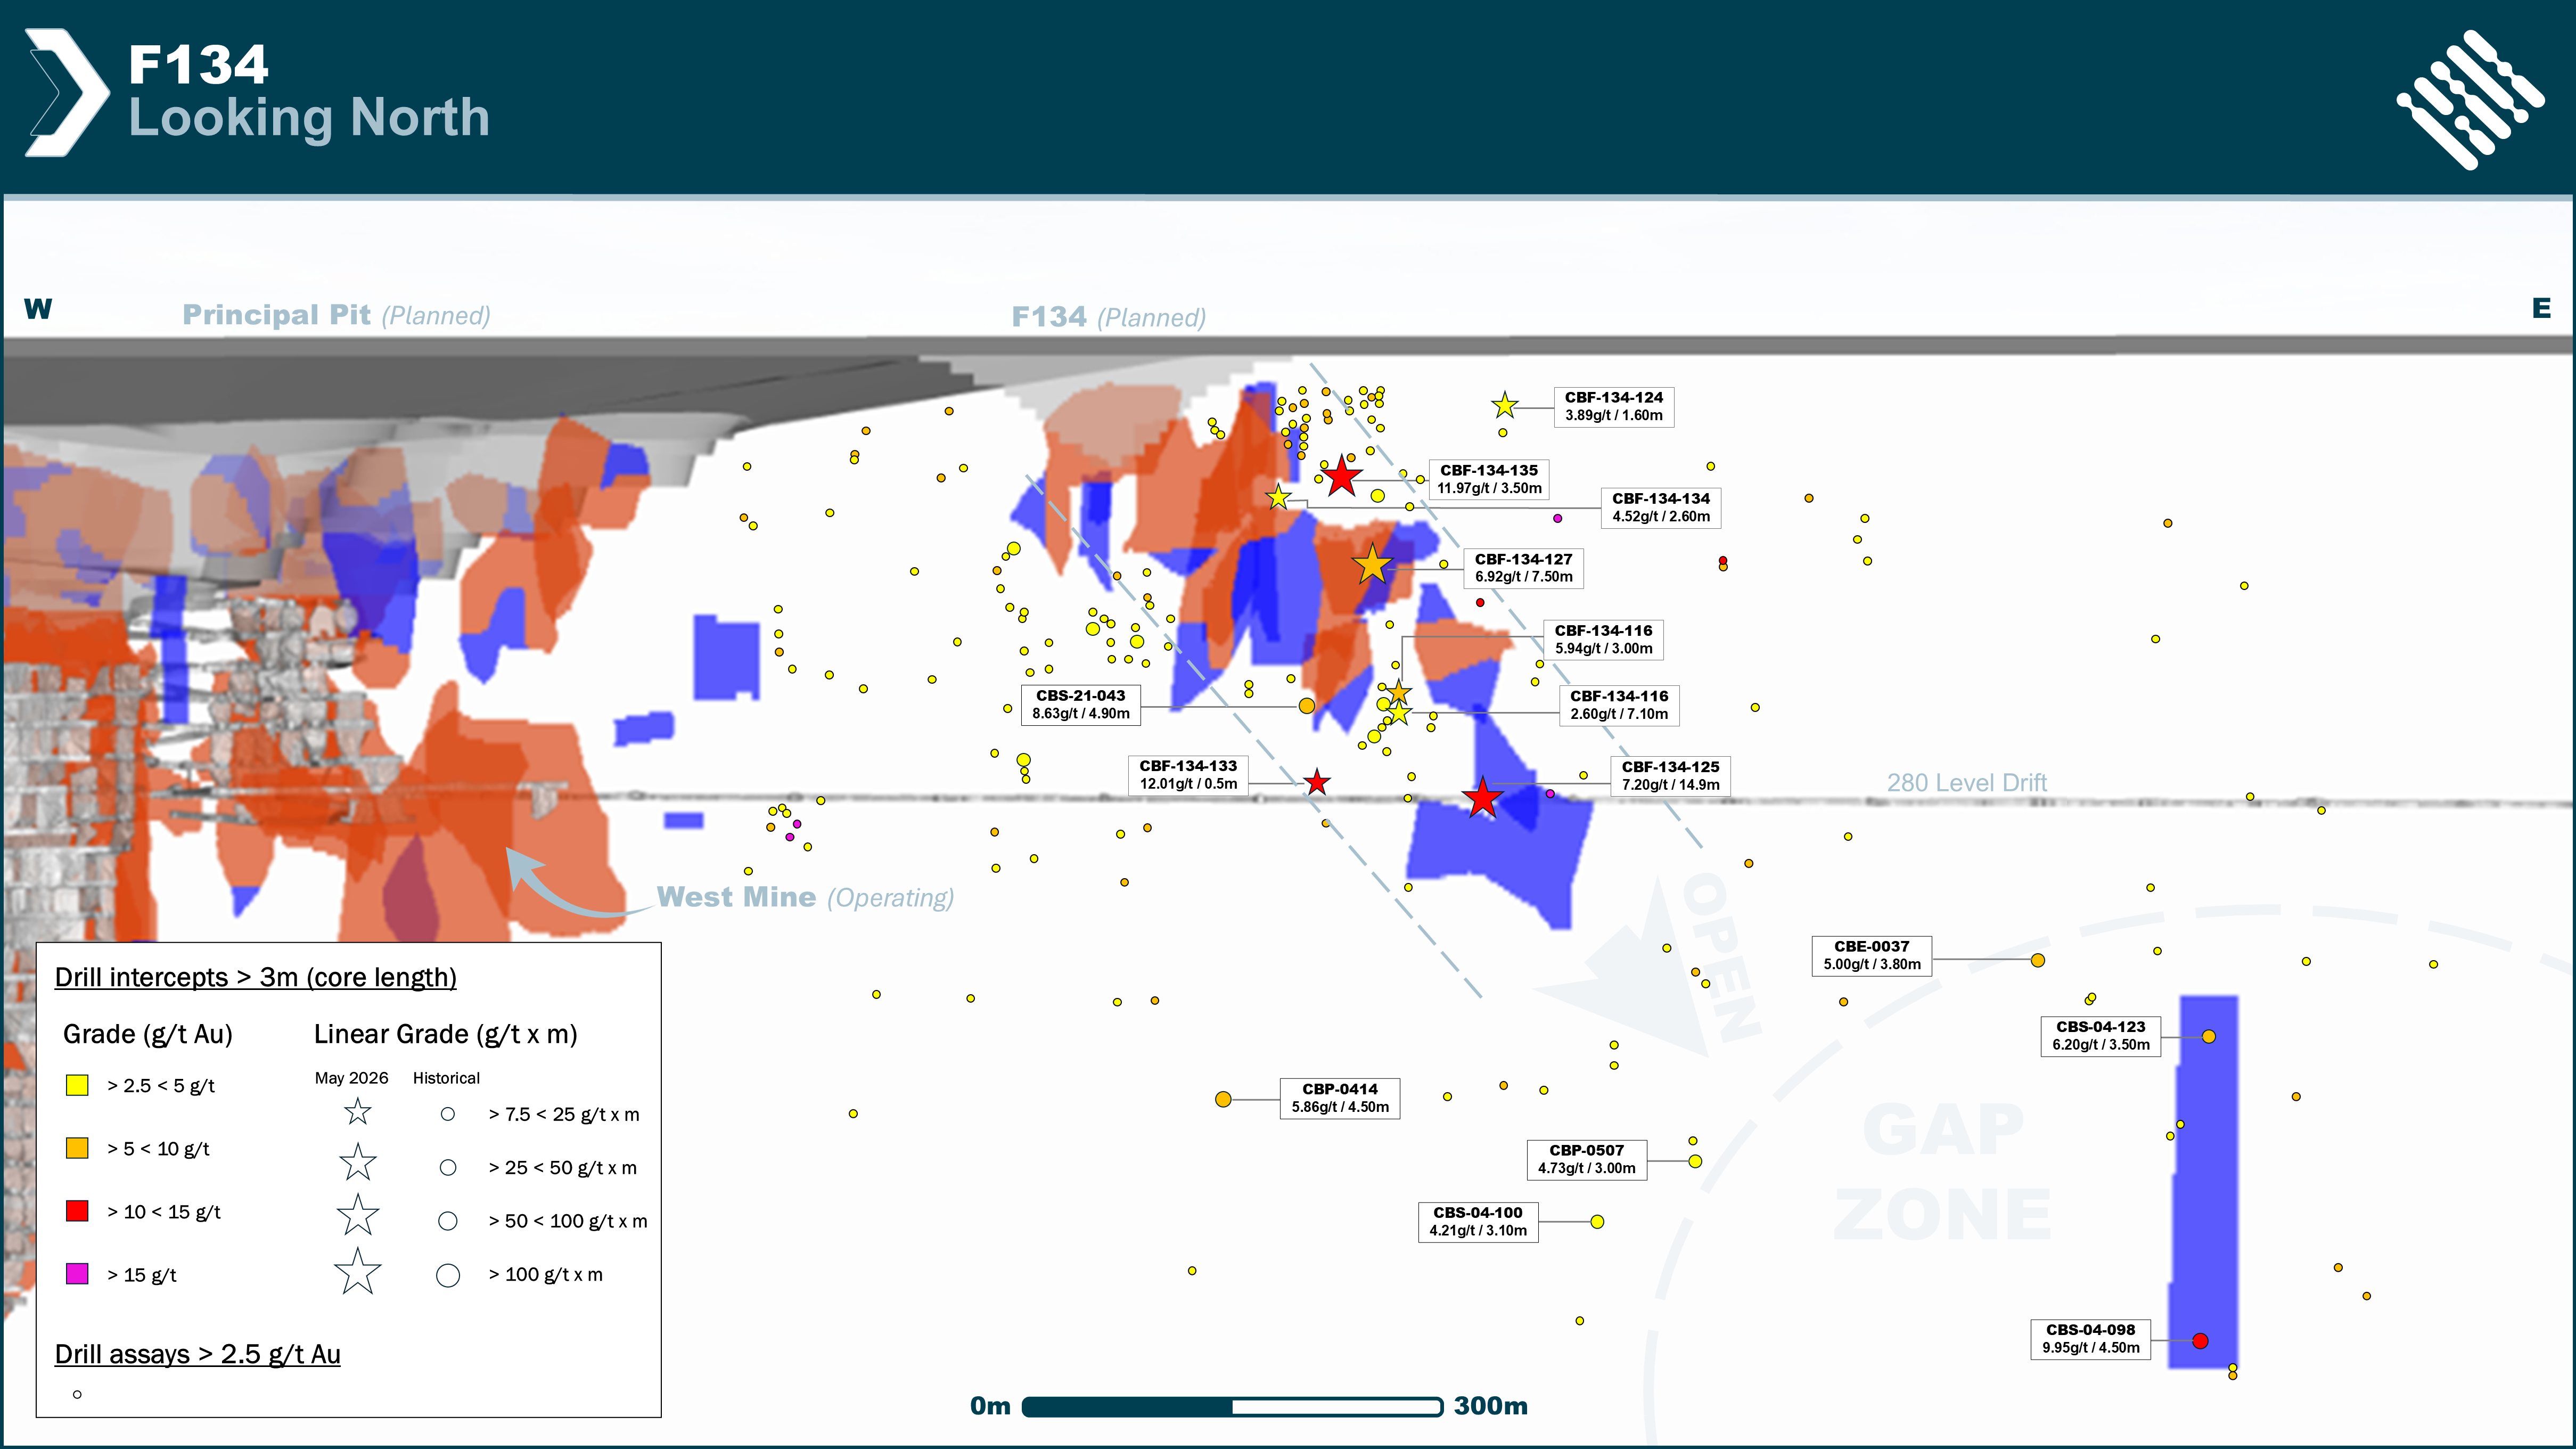The height and width of the screenshot is (1449, 2576).
Task: Click the legend circle for >100 g/t x m
Action: click(x=448, y=1275)
